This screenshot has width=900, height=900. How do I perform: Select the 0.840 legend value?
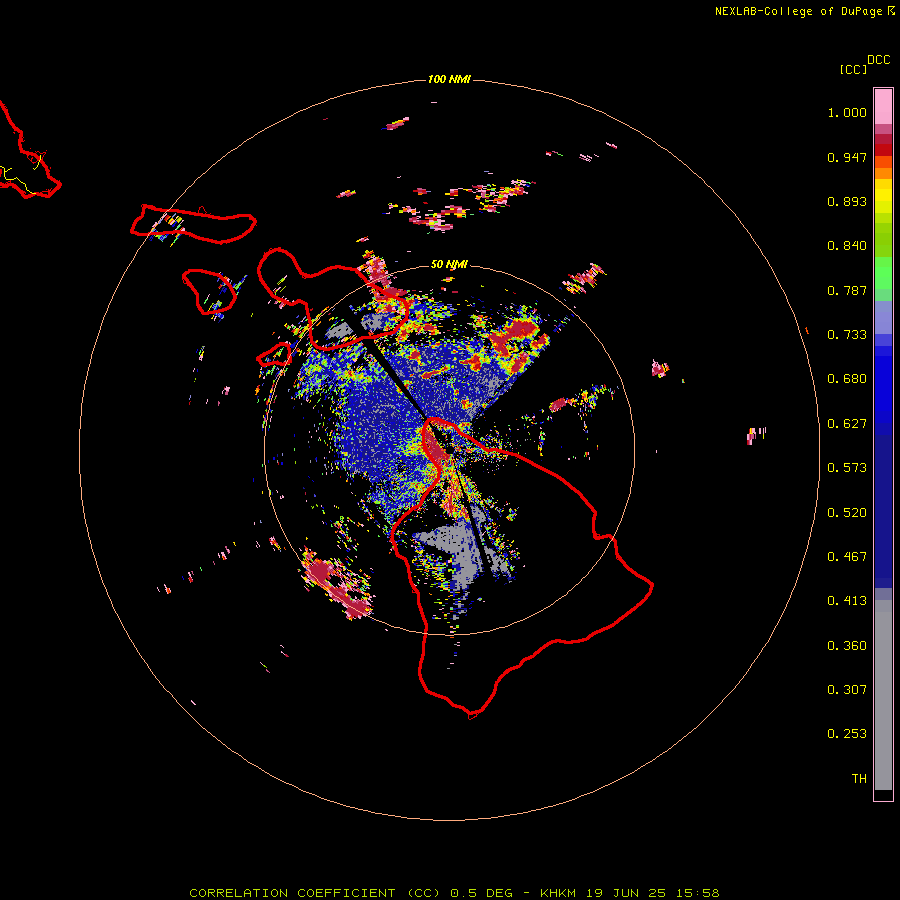tap(847, 246)
